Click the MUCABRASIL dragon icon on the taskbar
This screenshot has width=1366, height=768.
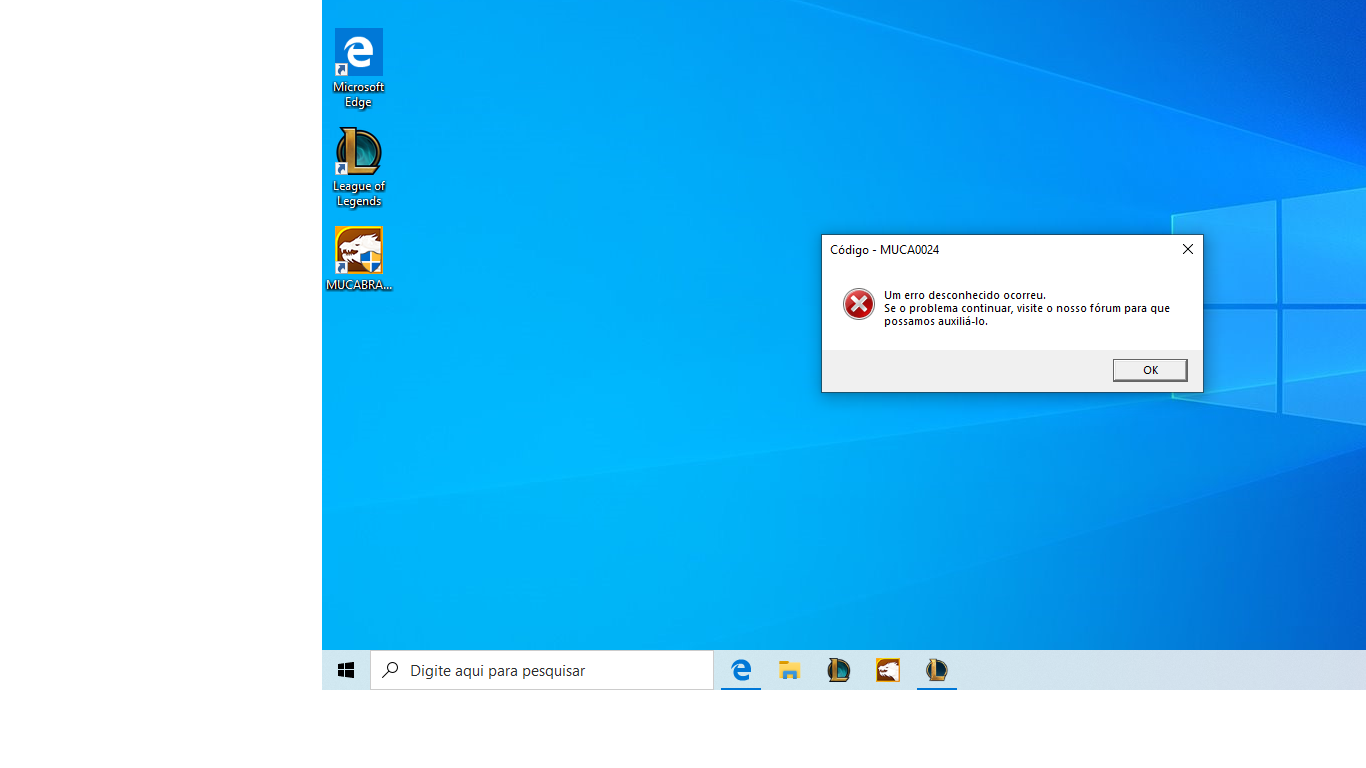point(887,670)
